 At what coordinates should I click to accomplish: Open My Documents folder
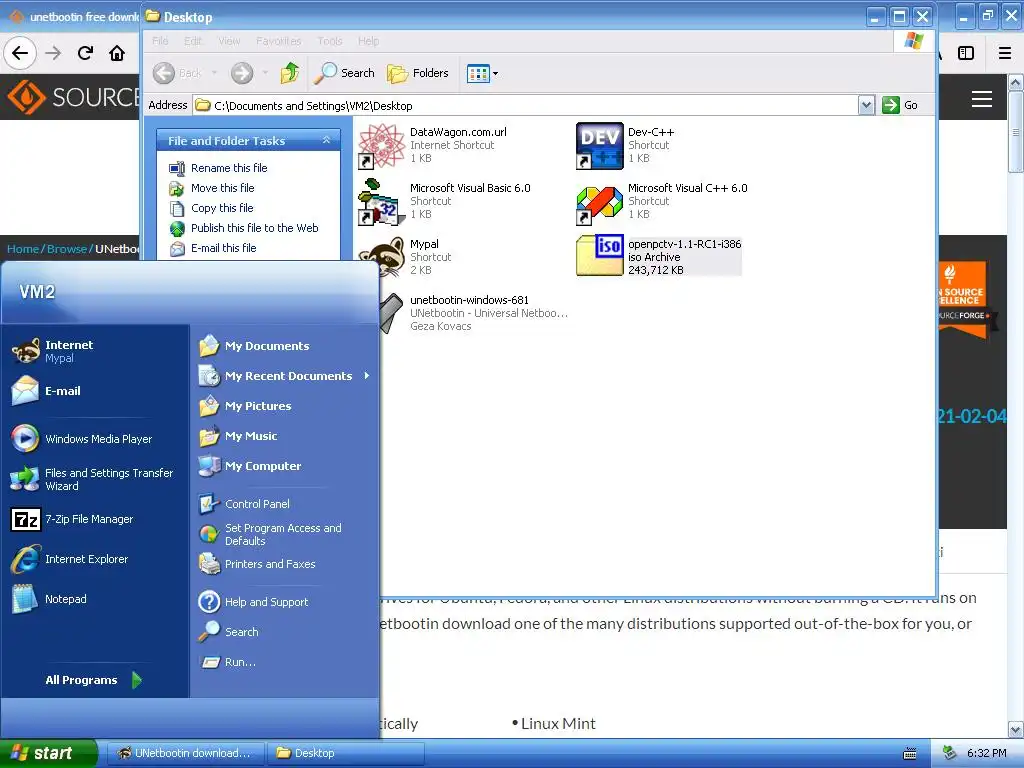254,346
